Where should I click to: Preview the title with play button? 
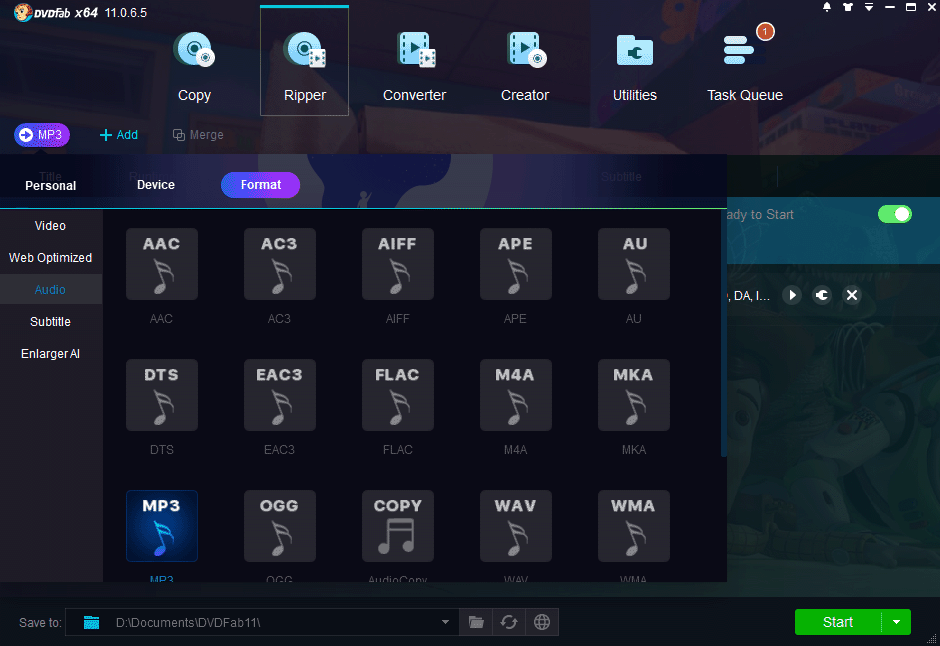point(792,295)
